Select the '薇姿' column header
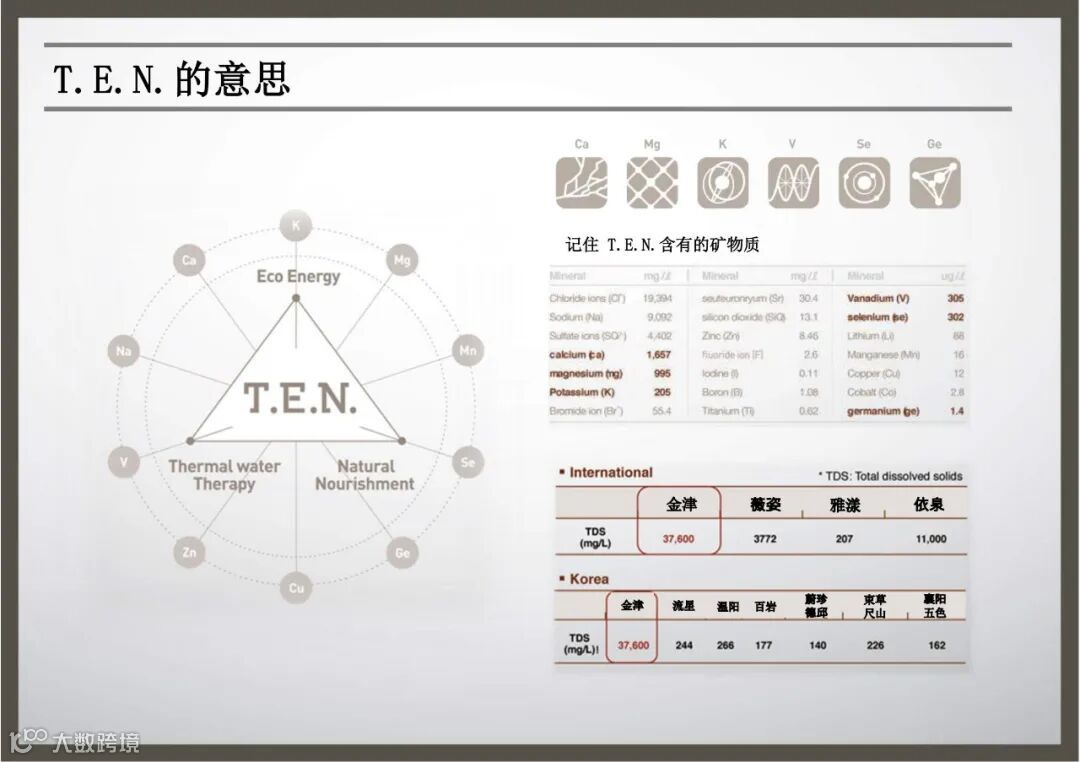 [765, 504]
